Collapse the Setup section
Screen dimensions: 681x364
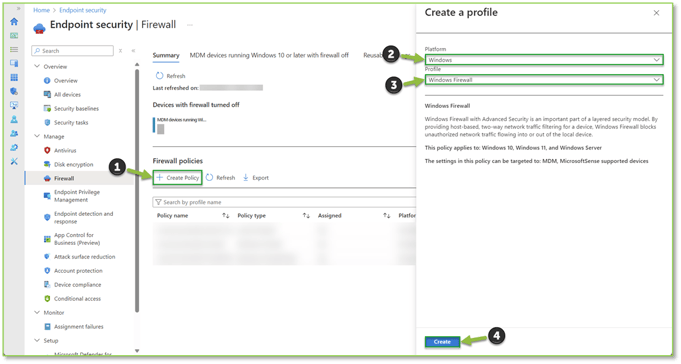click(x=37, y=341)
